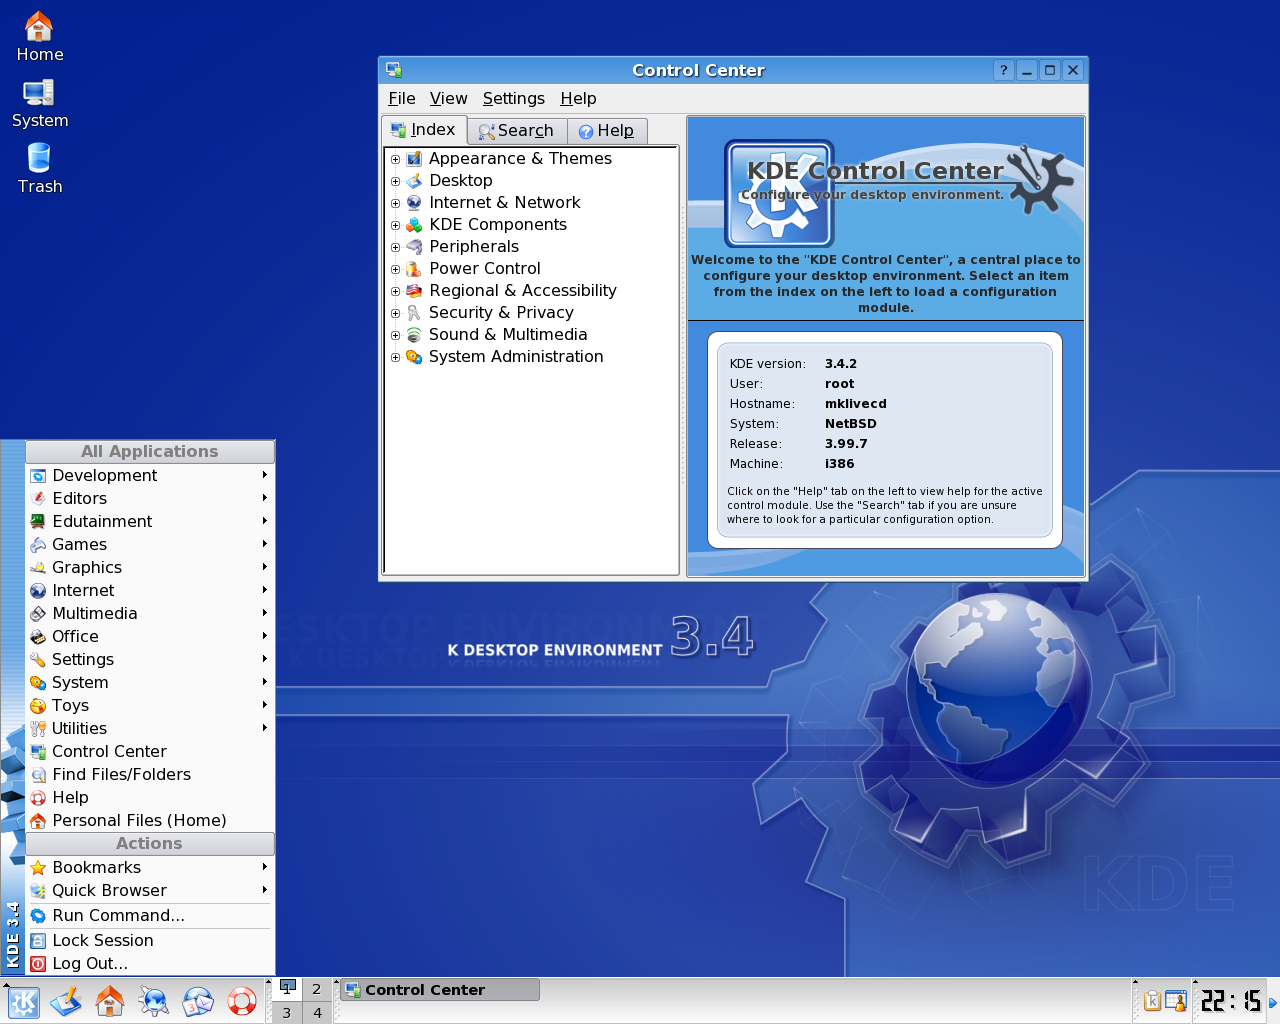Click the Regional & Accessibility flag icon
This screenshot has width=1280, height=1024.
point(414,290)
